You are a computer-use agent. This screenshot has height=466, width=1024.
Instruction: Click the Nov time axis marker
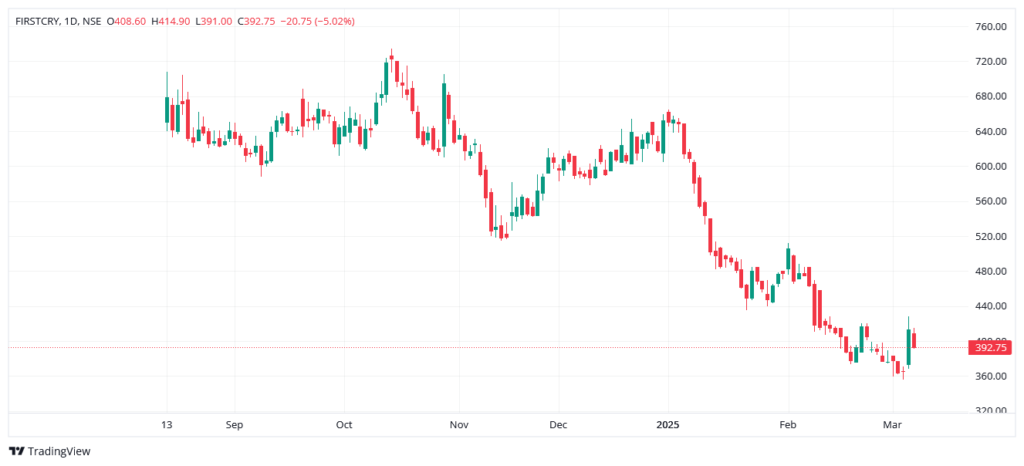(x=458, y=424)
